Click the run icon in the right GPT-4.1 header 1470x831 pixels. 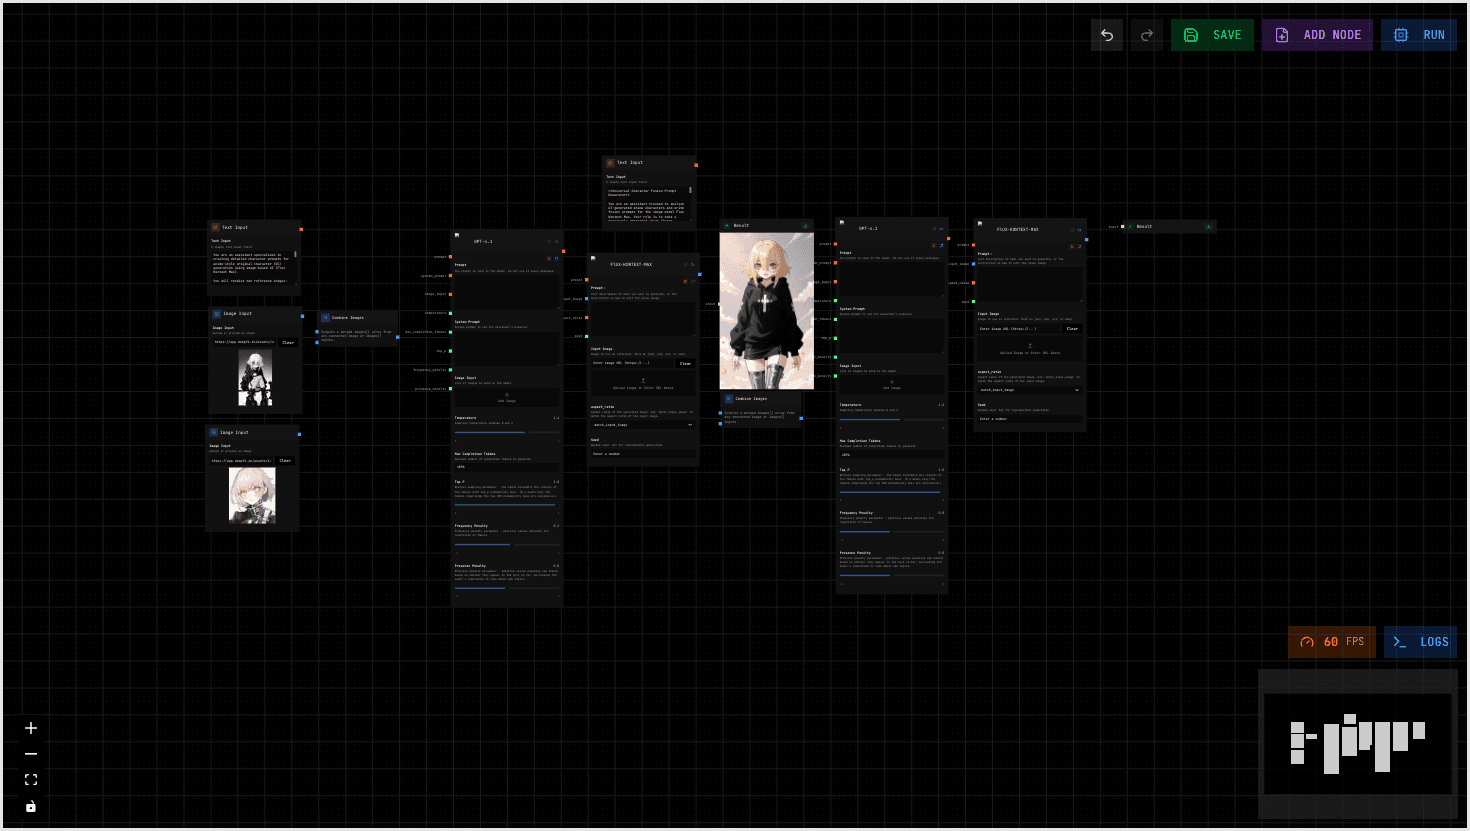[942, 229]
